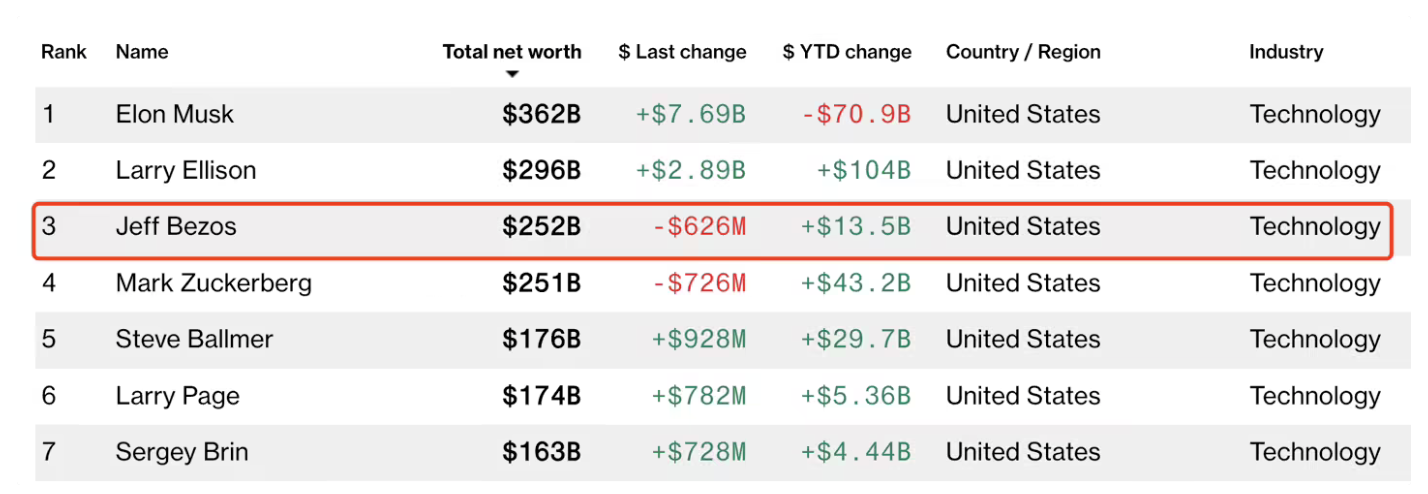The image size is (1428, 494).
Task: Click the $ YTD change column header
Action: point(847,52)
